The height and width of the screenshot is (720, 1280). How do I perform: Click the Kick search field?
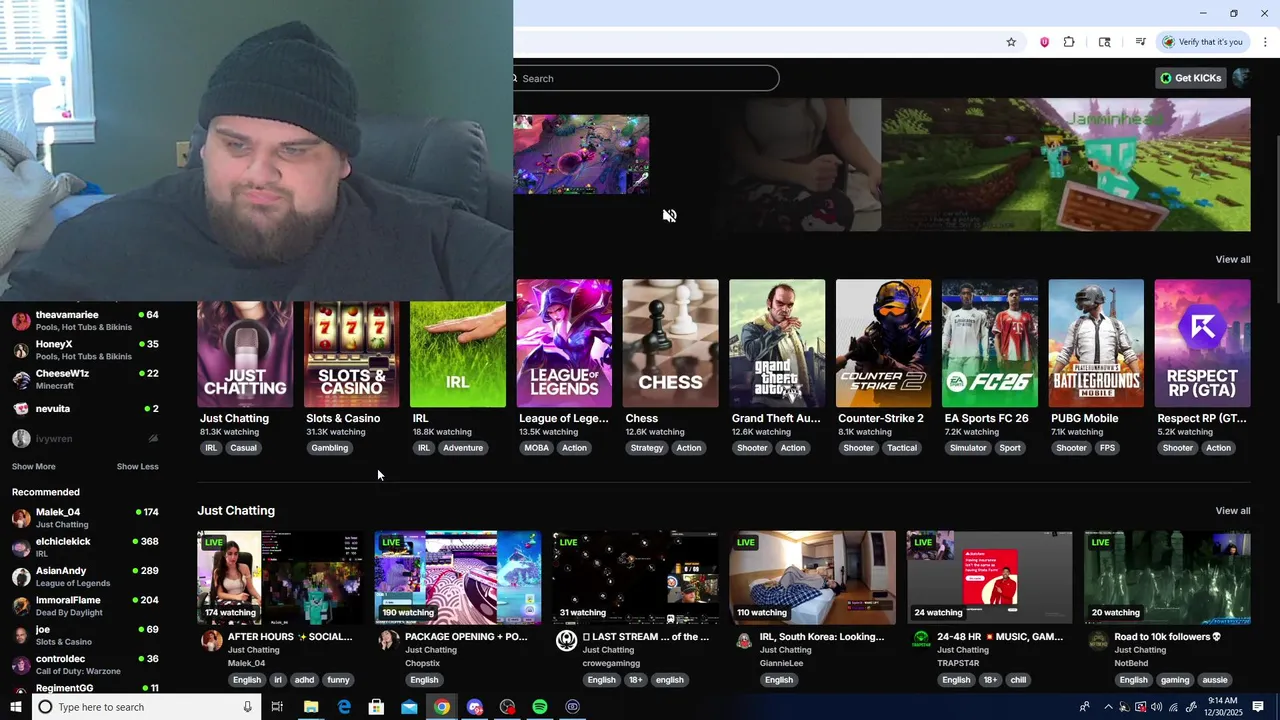[x=645, y=78]
